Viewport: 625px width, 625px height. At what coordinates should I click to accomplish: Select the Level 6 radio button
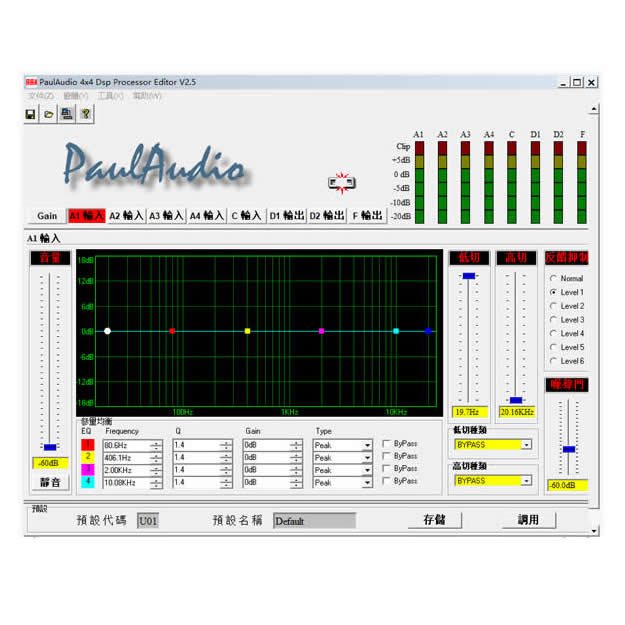pyautogui.click(x=553, y=361)
